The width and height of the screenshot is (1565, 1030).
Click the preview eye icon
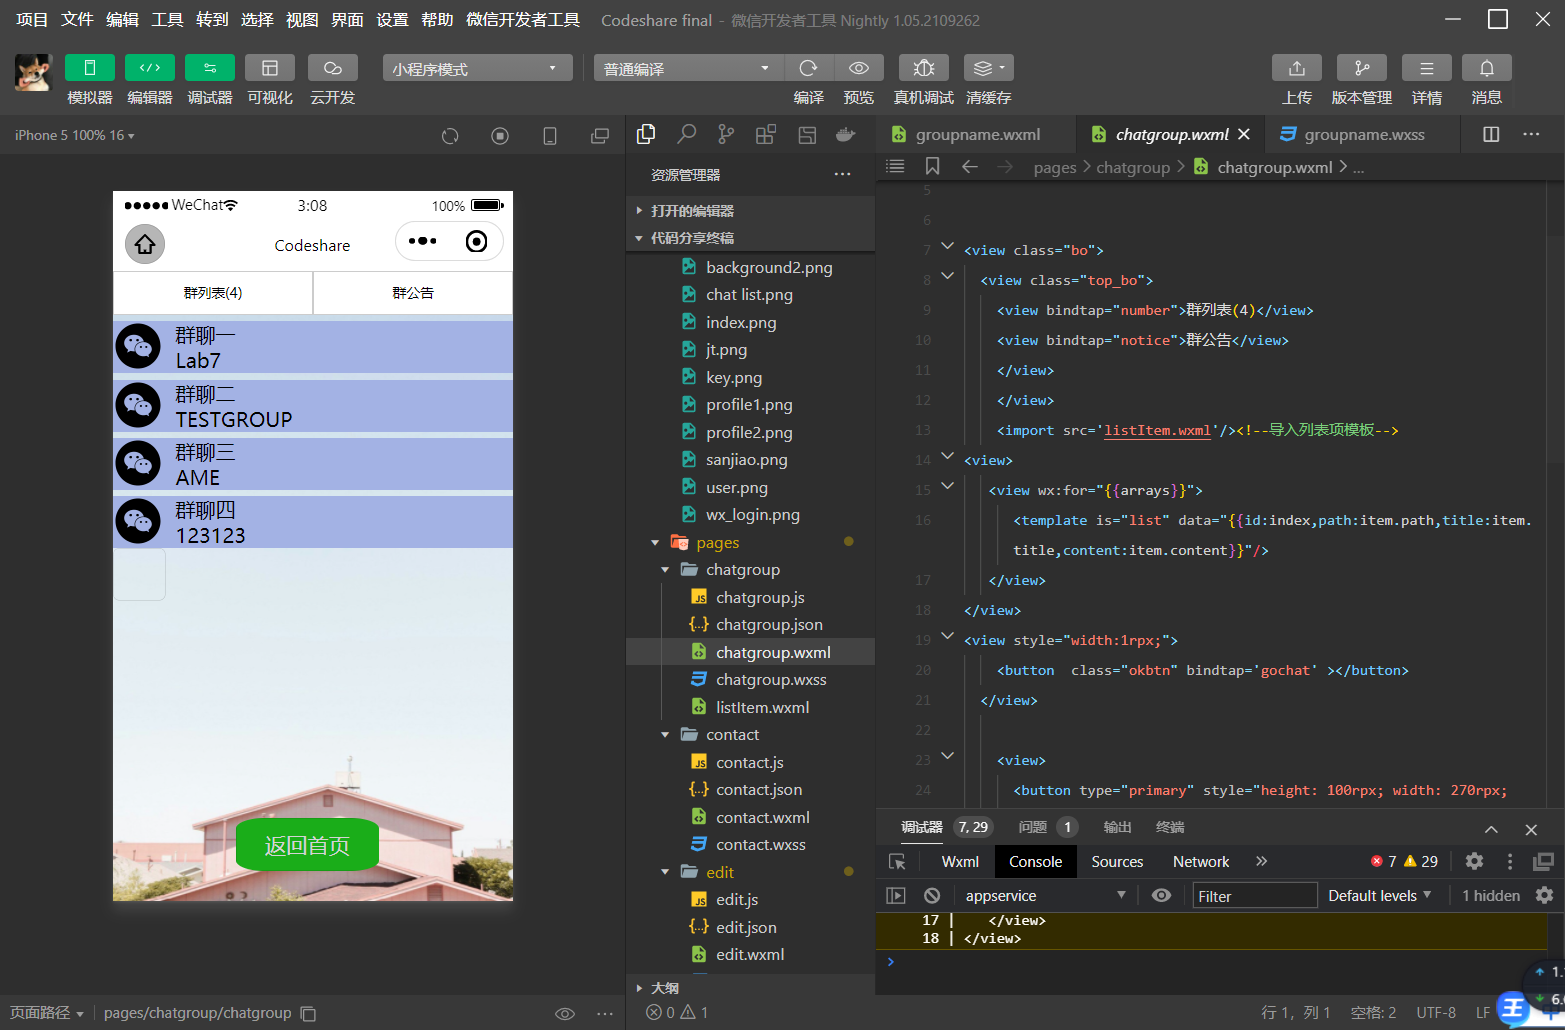(859, 67)
